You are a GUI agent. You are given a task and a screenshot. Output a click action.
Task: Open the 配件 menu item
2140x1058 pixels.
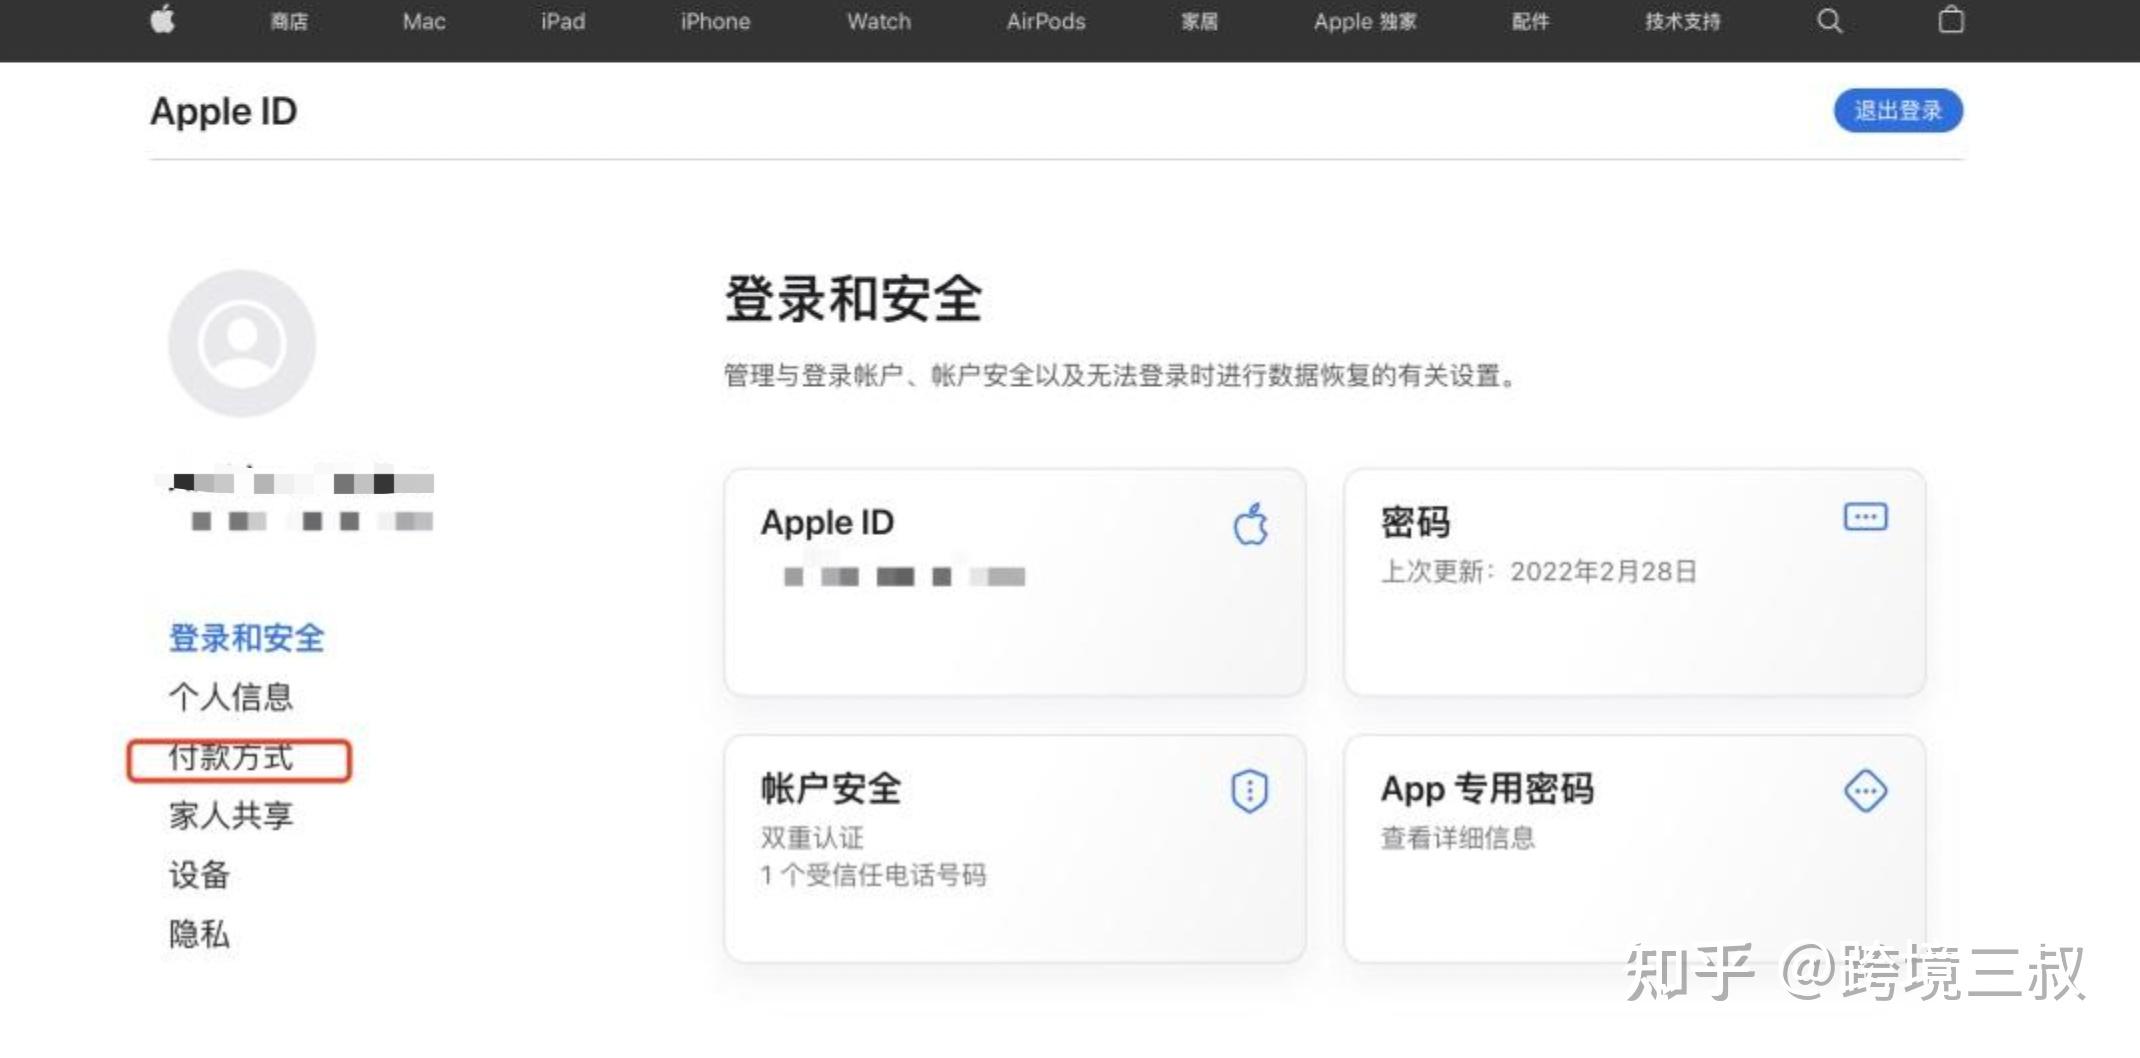click(x=1530, y=21)
